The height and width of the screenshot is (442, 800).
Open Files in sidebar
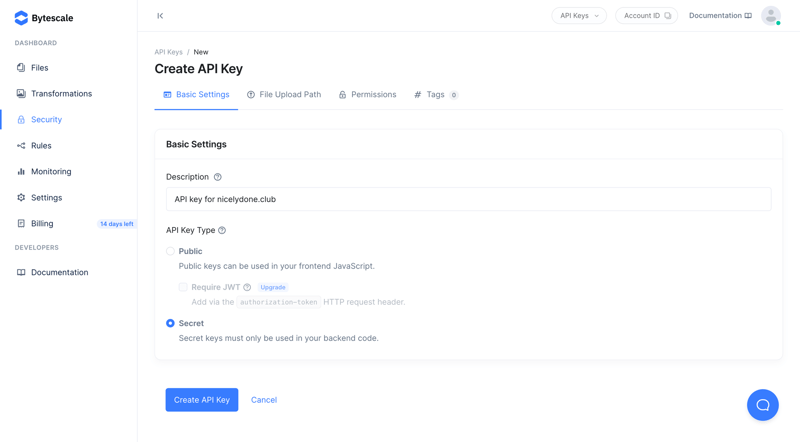pyautogui.click(x=39, y=67)
